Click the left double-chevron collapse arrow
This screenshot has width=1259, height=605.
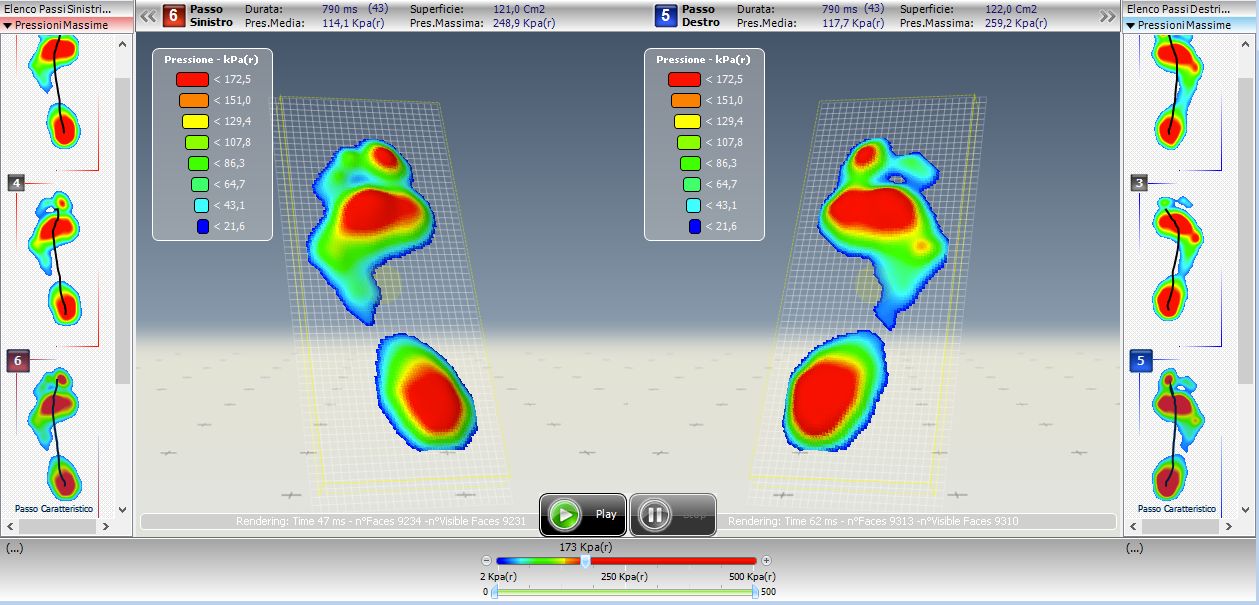(147, 16)
